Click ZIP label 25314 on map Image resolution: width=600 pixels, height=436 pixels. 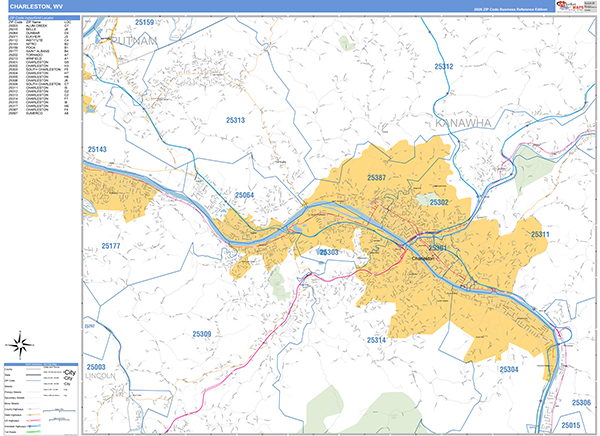[x=376, y=340]
